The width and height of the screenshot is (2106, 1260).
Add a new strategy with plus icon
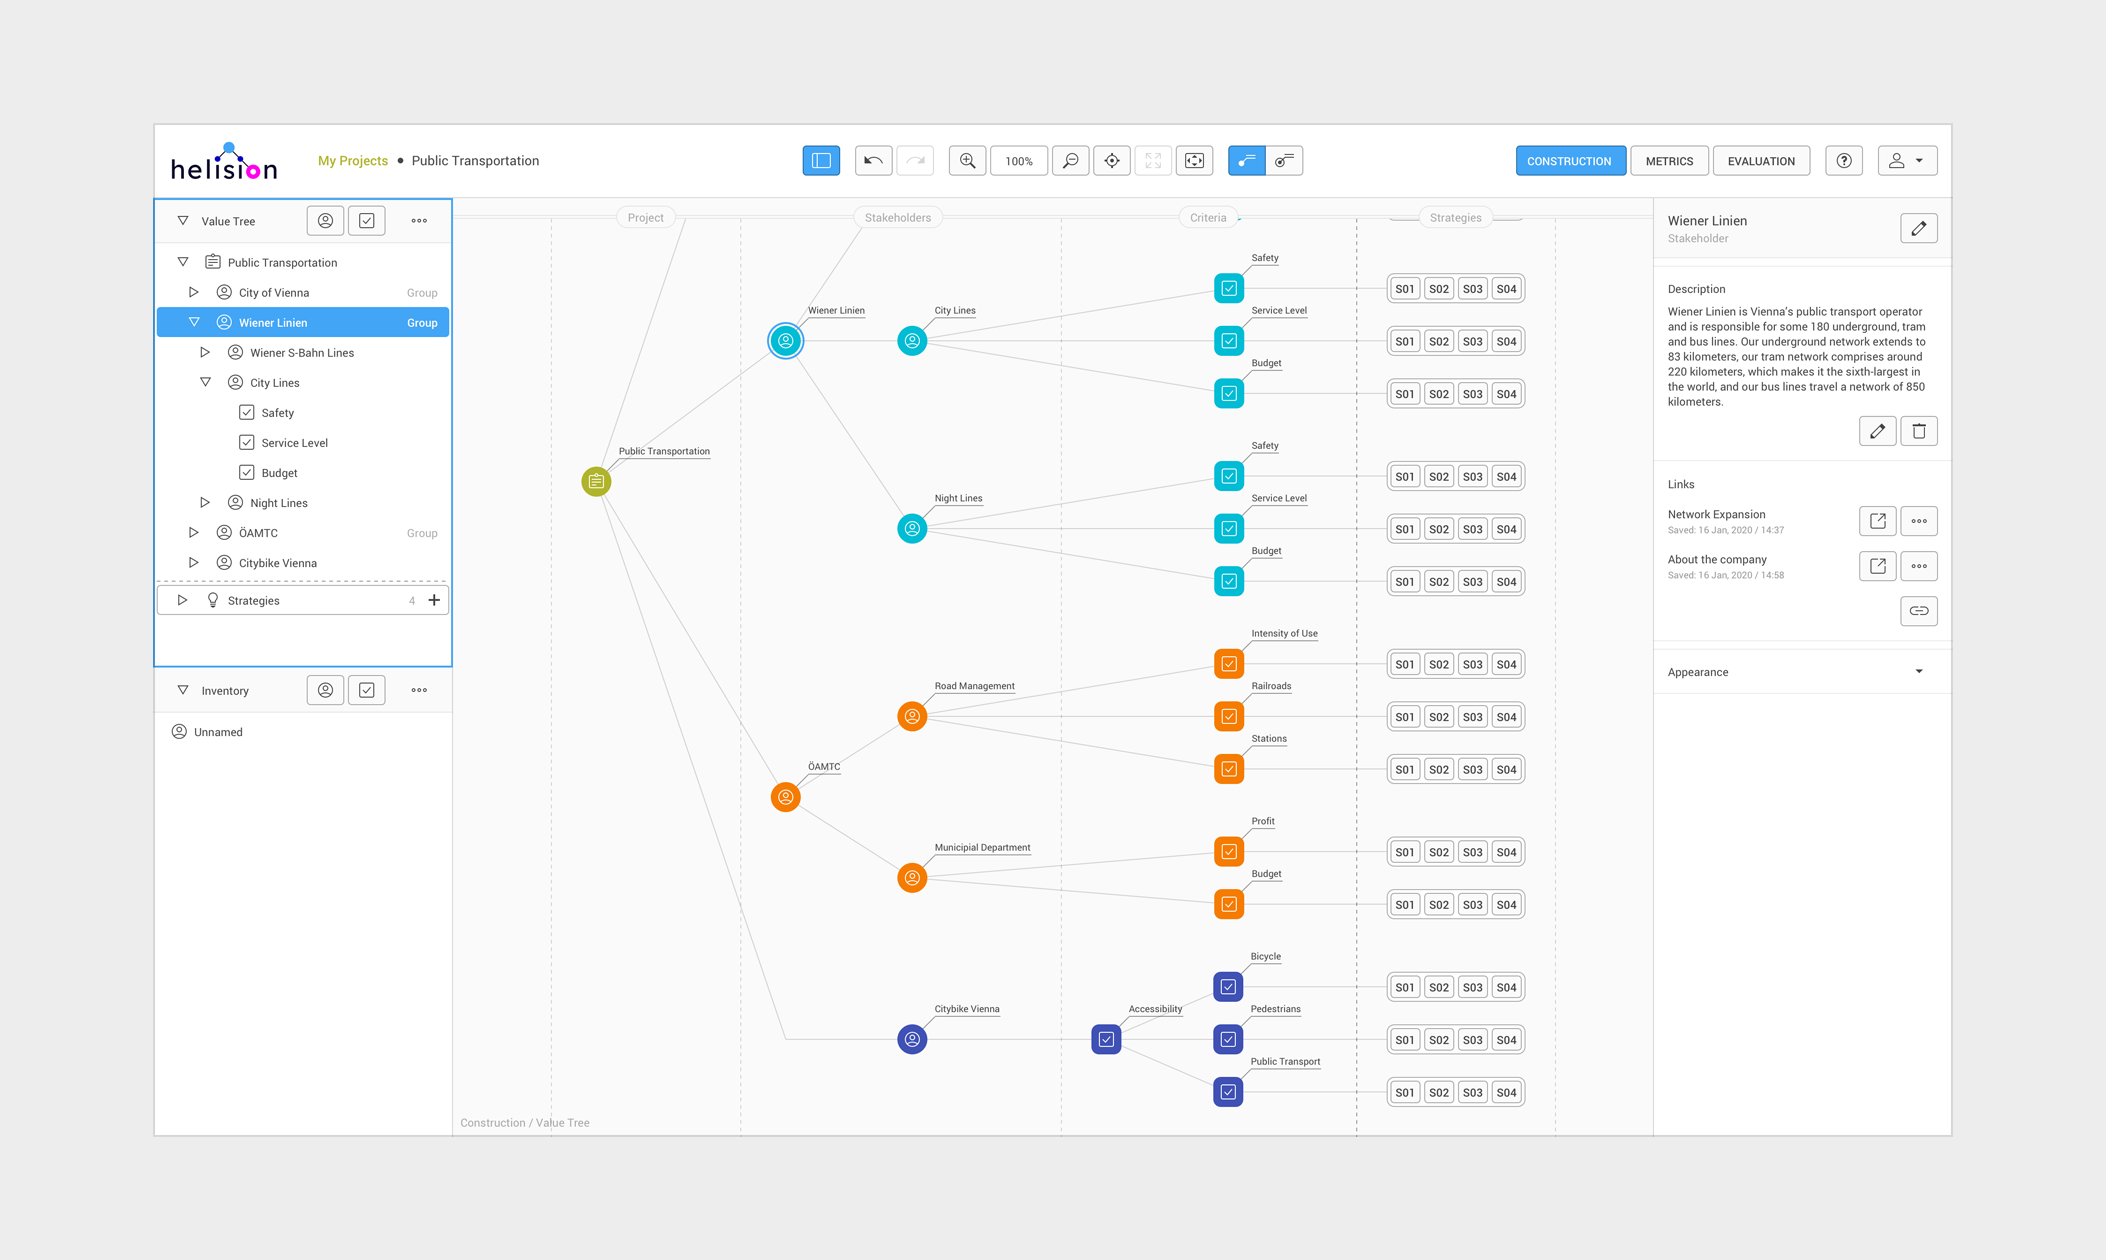[434, 601]
